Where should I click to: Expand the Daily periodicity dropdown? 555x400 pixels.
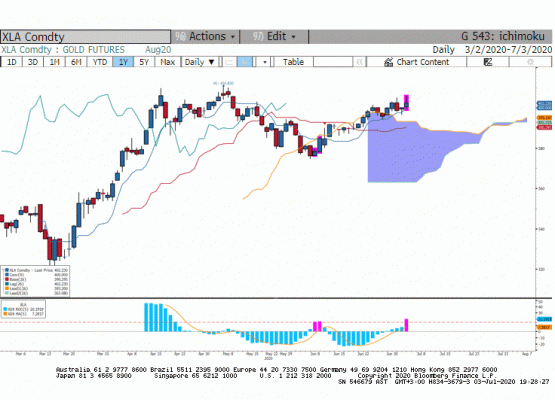click(200, 62)
